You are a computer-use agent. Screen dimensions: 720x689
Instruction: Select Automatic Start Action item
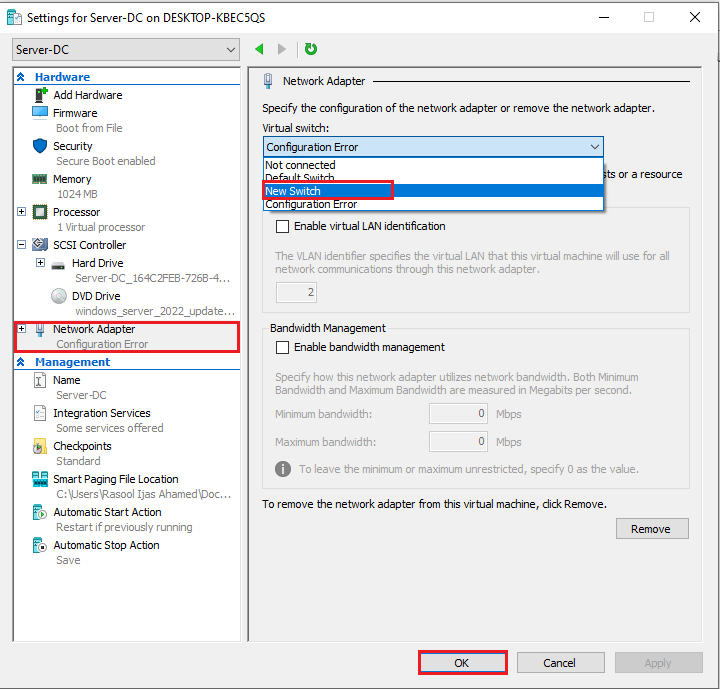coord(107,512)
